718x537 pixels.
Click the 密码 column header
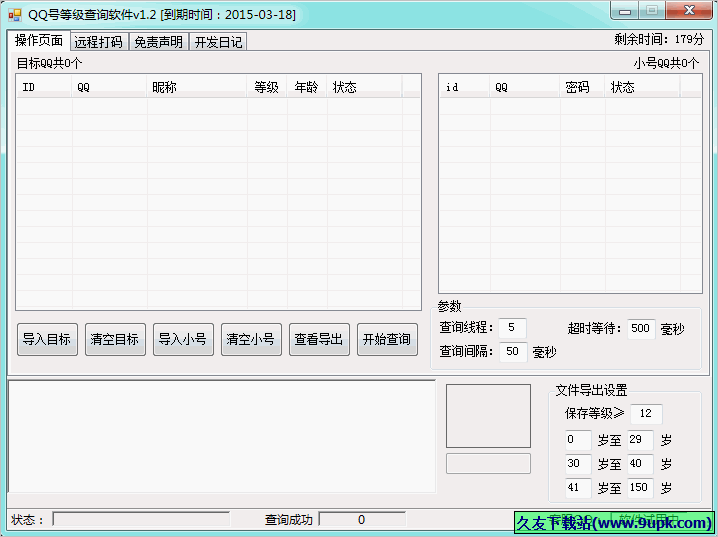point(583,87)
